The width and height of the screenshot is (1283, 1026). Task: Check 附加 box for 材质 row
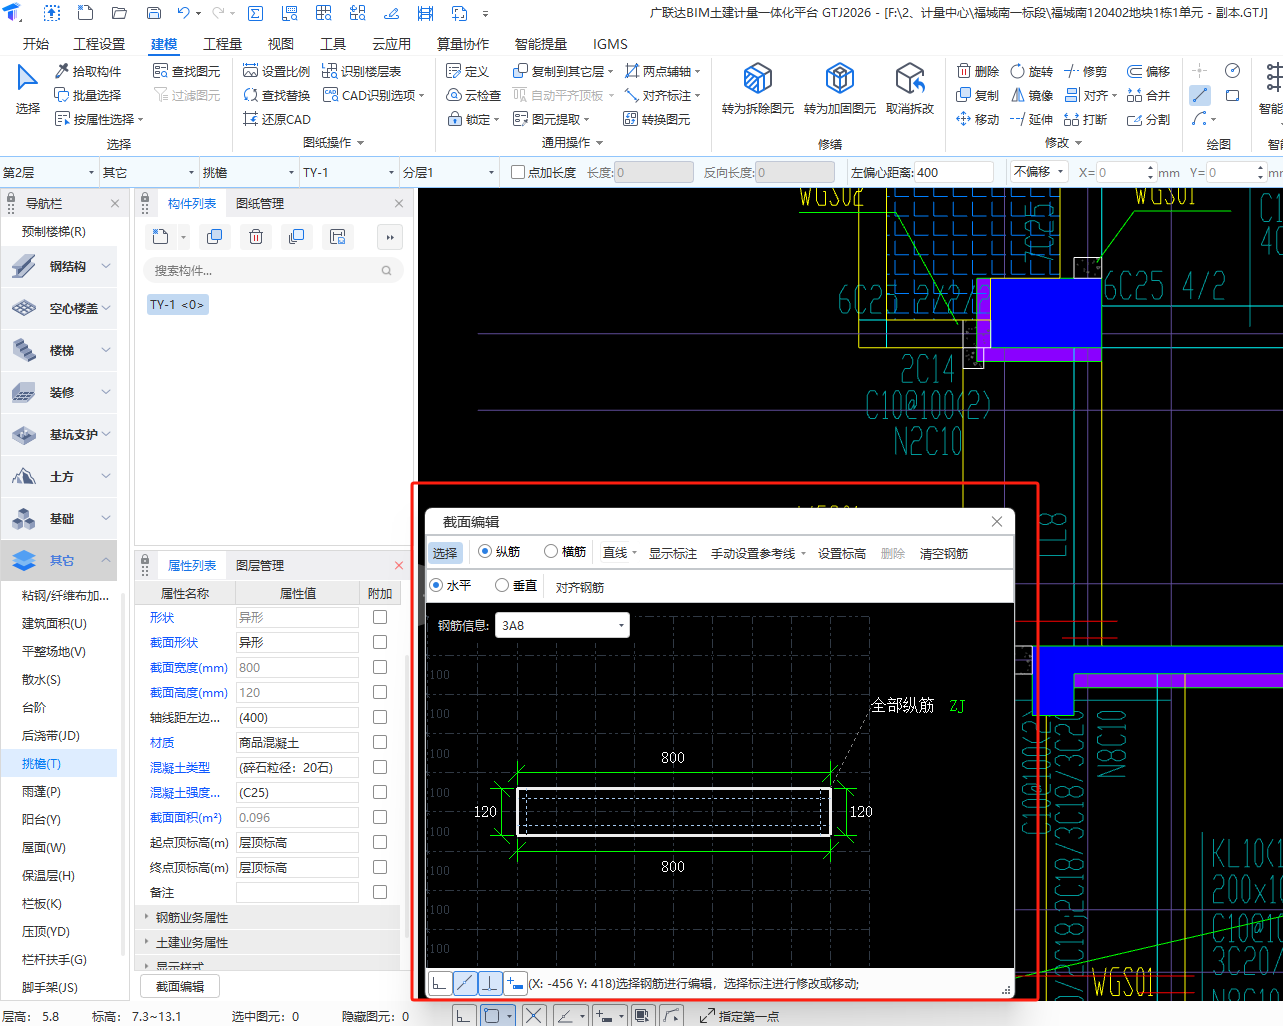[x=380, y=742]
